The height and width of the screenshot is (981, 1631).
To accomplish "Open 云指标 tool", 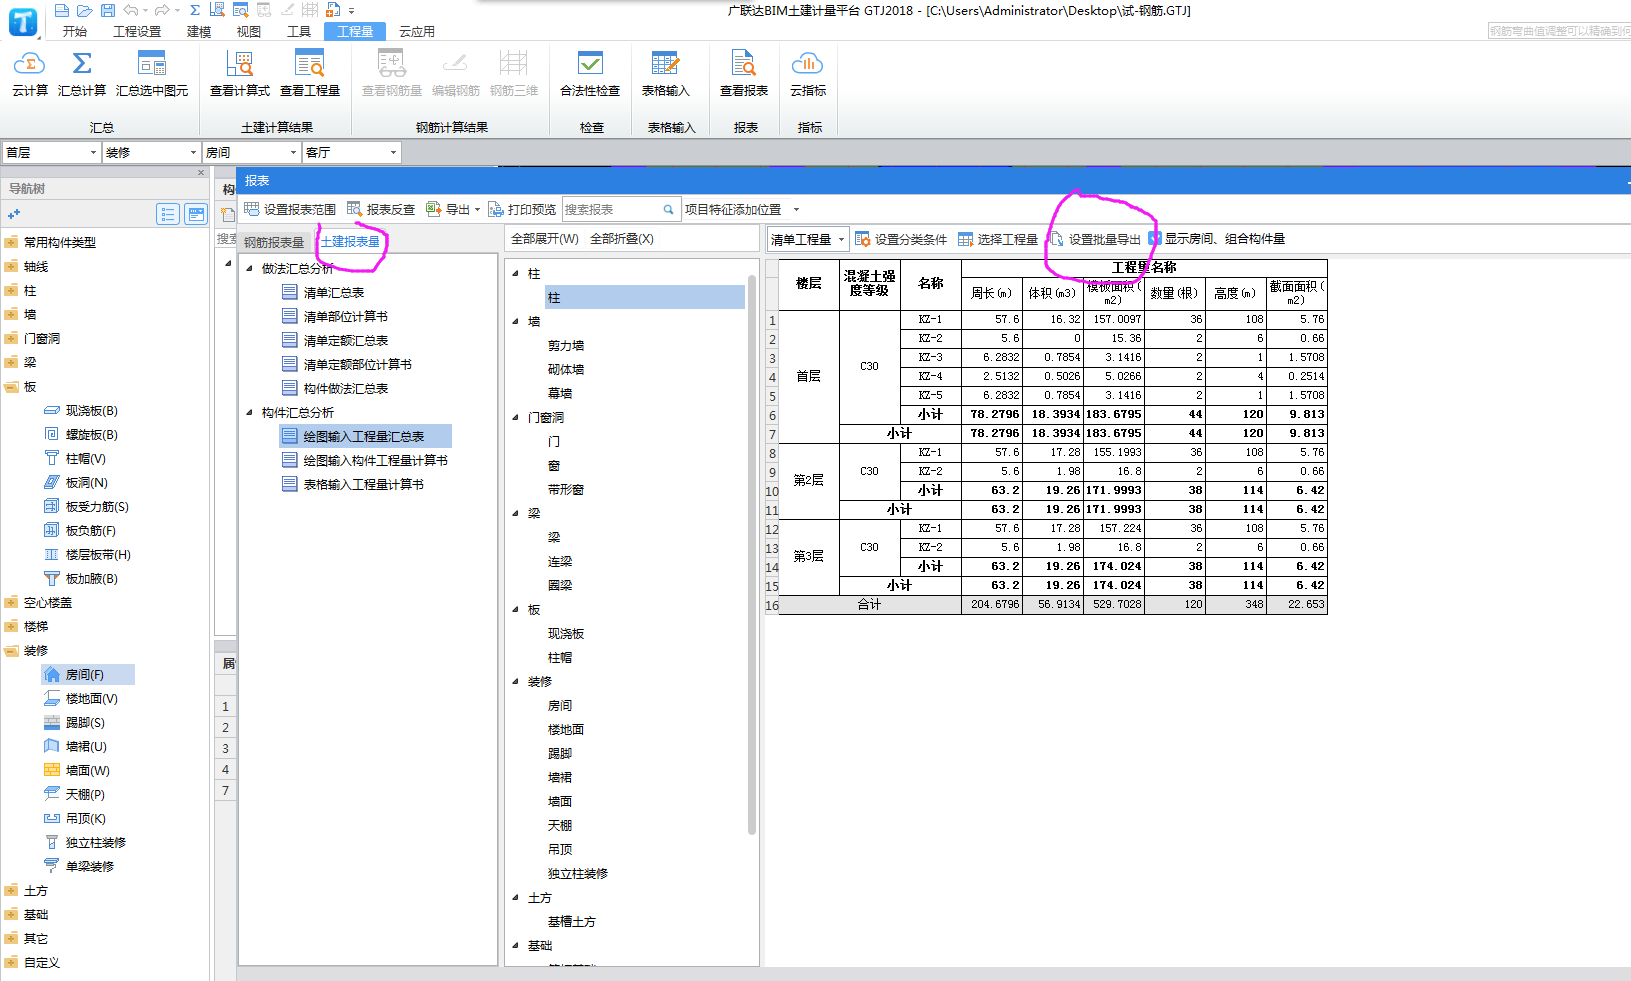I will click(x=808, y=75).
